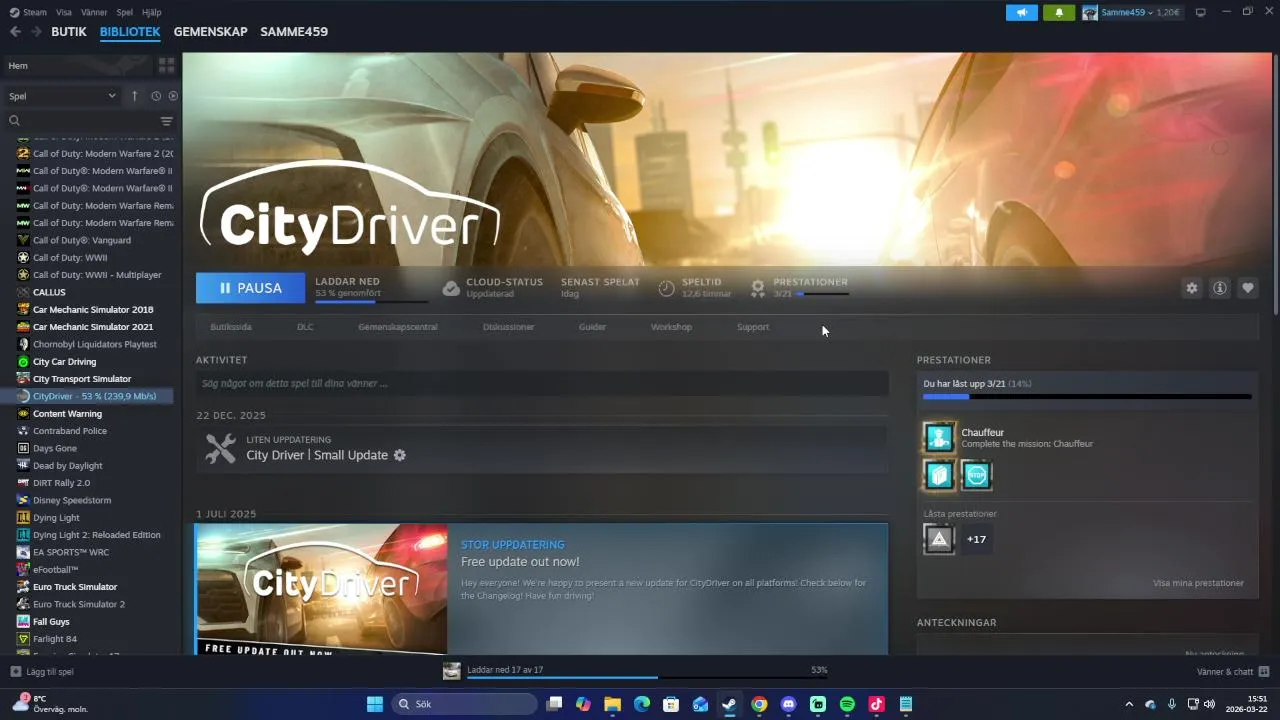Open update settings gear beside Small Update
Image resolution: width=1280 pixels, height=720 pixels.
point(400,455)
